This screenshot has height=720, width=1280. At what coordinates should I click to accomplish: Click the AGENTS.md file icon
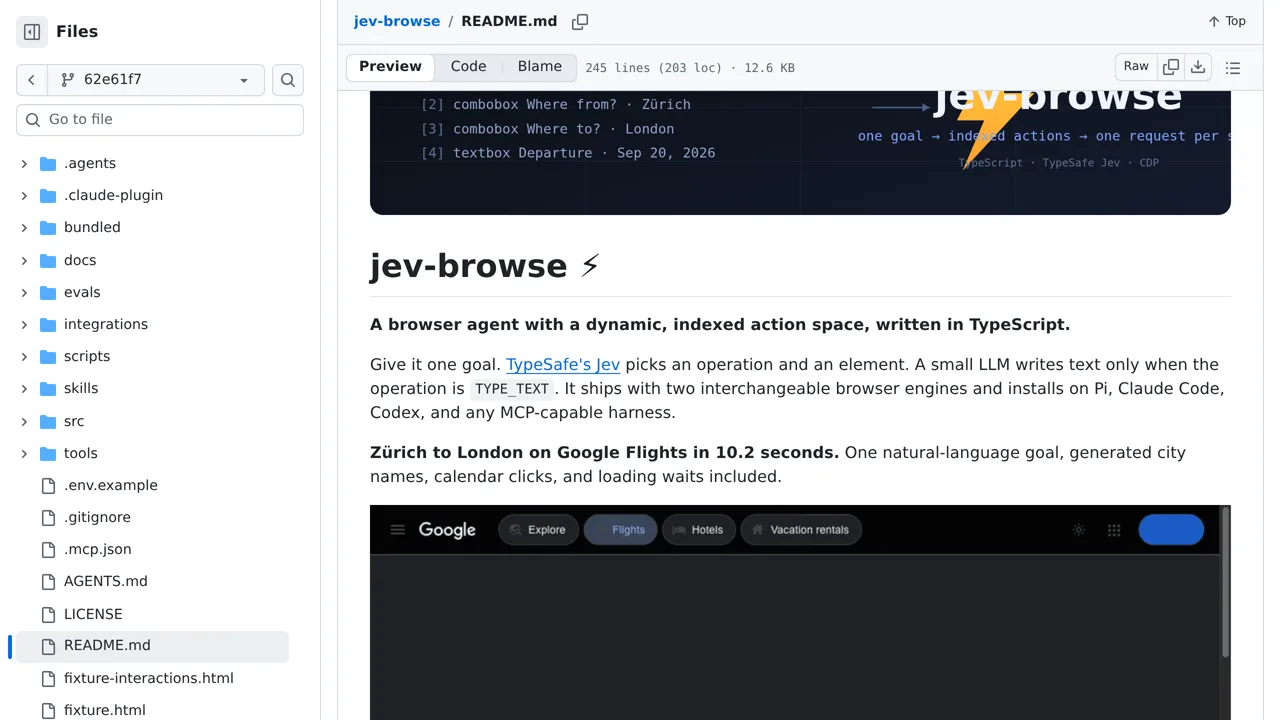point(48,581)
